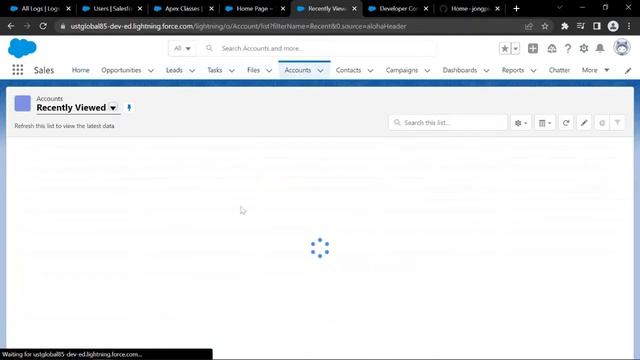Viewport: 640px width, 360px height.
Task: Open the Files nav tab
Action: pos(253,70)
